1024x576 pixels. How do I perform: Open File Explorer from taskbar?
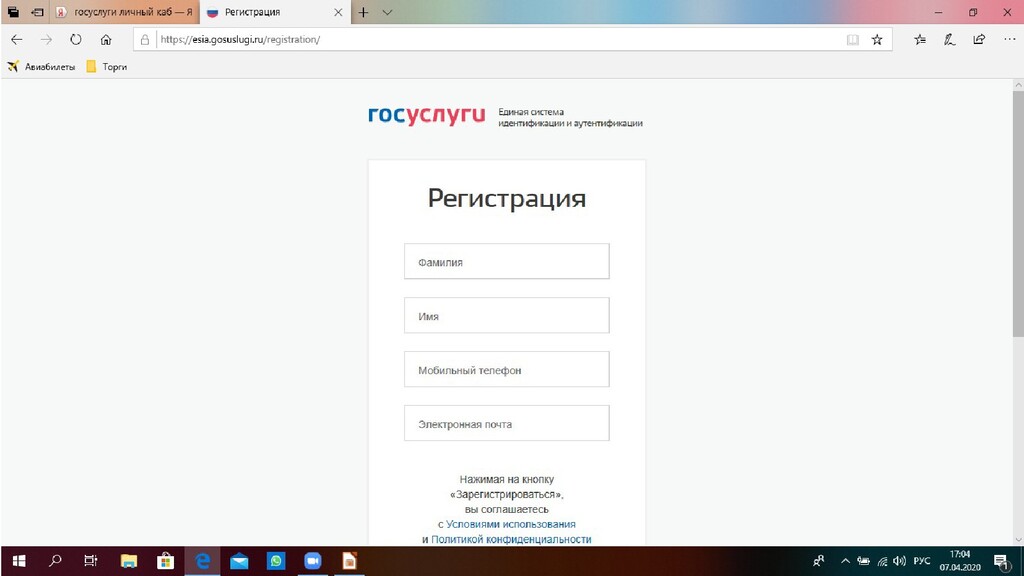pyautogui.click(x=129, y=561)
